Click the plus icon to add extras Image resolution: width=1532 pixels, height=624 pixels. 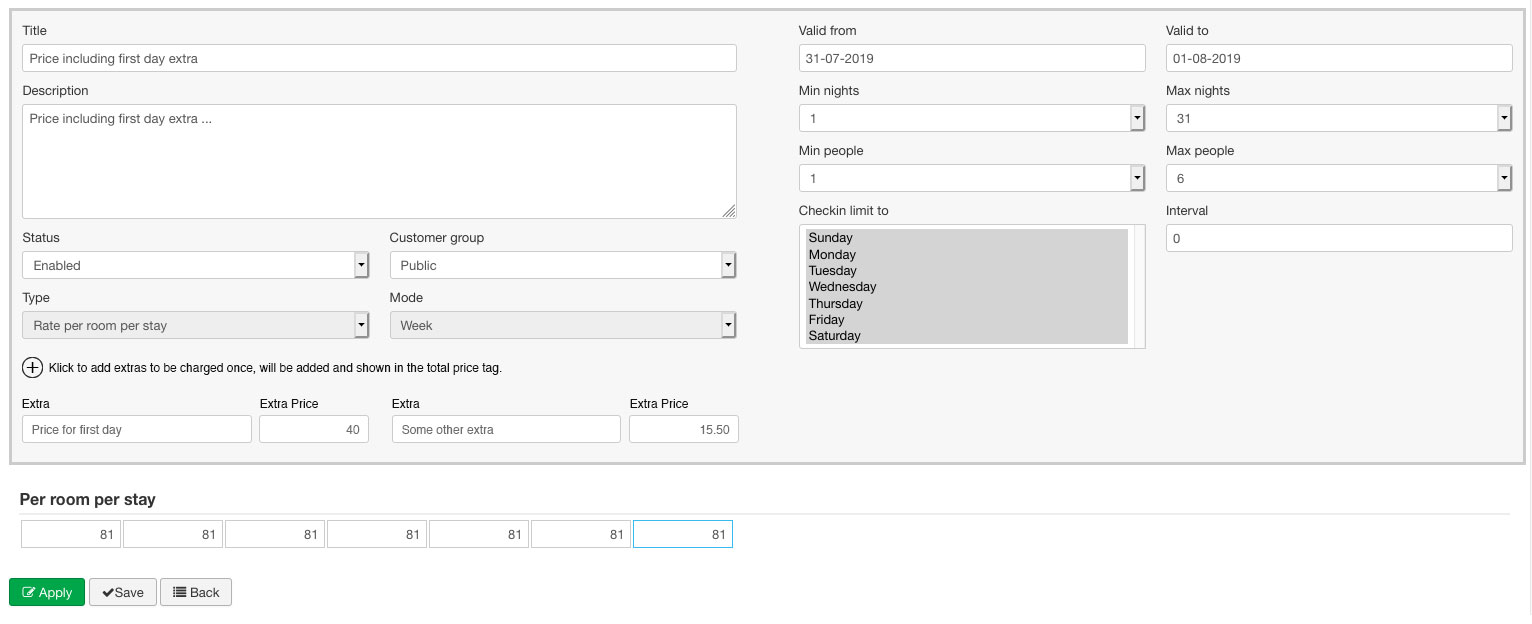pyautogui.click(x=32, y=368)
